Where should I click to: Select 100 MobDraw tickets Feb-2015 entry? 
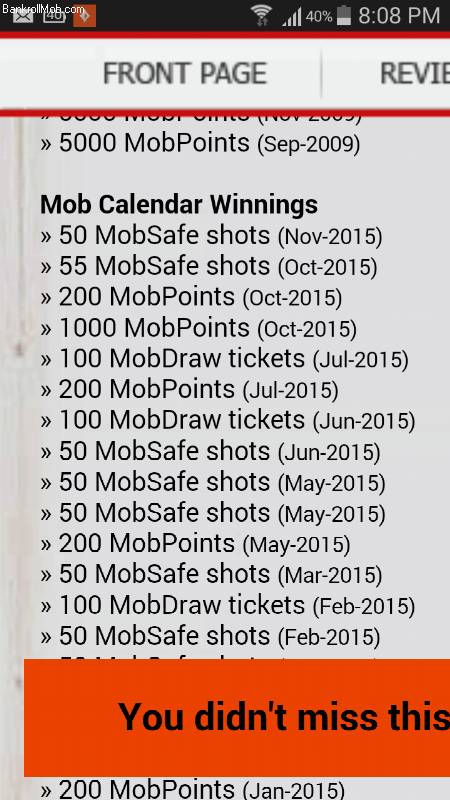point(228,605)
